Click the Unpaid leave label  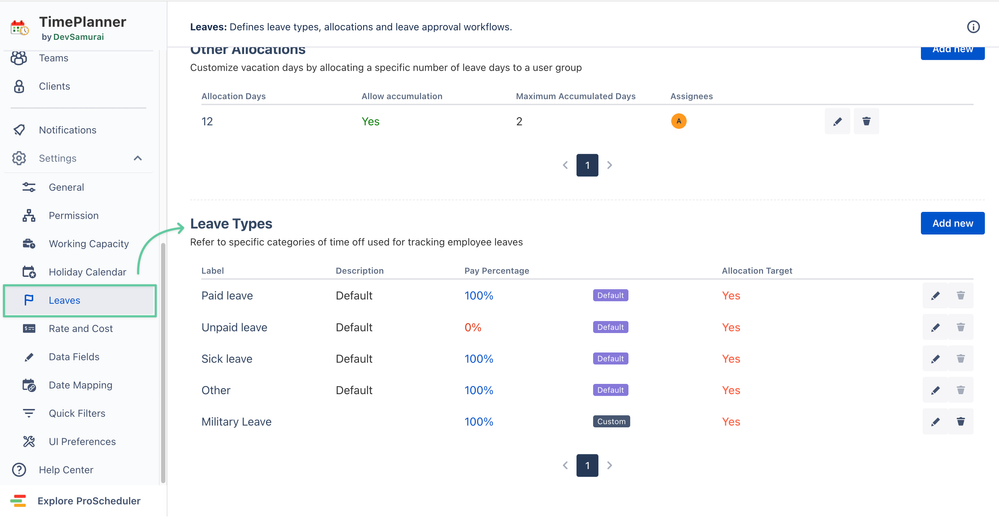click(x=234, y=327)
